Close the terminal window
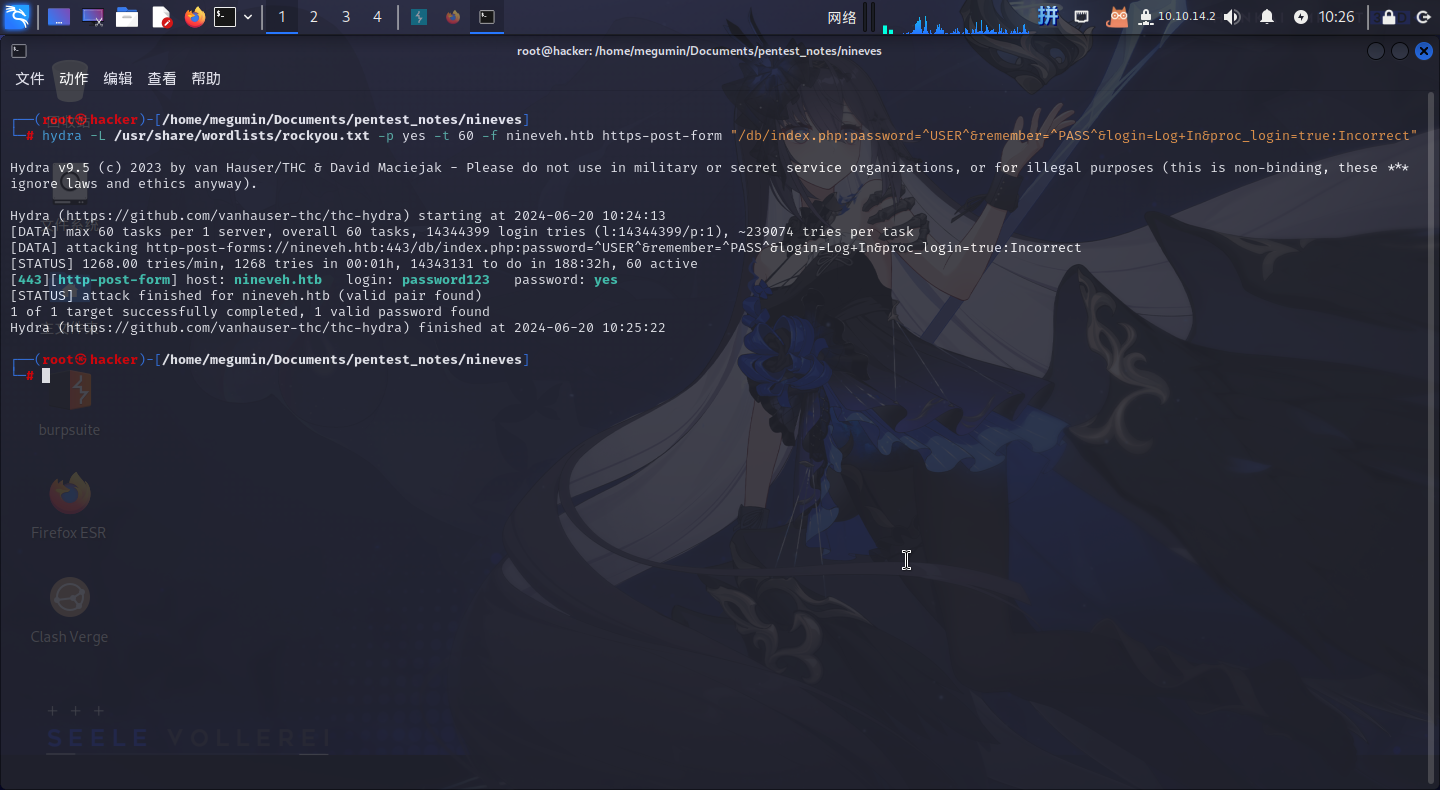This screenshot has height=790, width=1440. (x=1424, y=51)
